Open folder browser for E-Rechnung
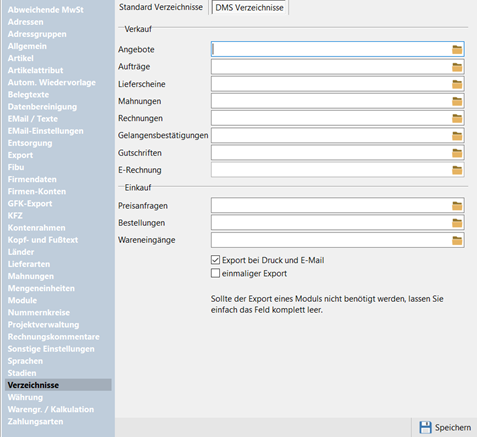Viewport: 477px width, 437px height. coord(457,170)
